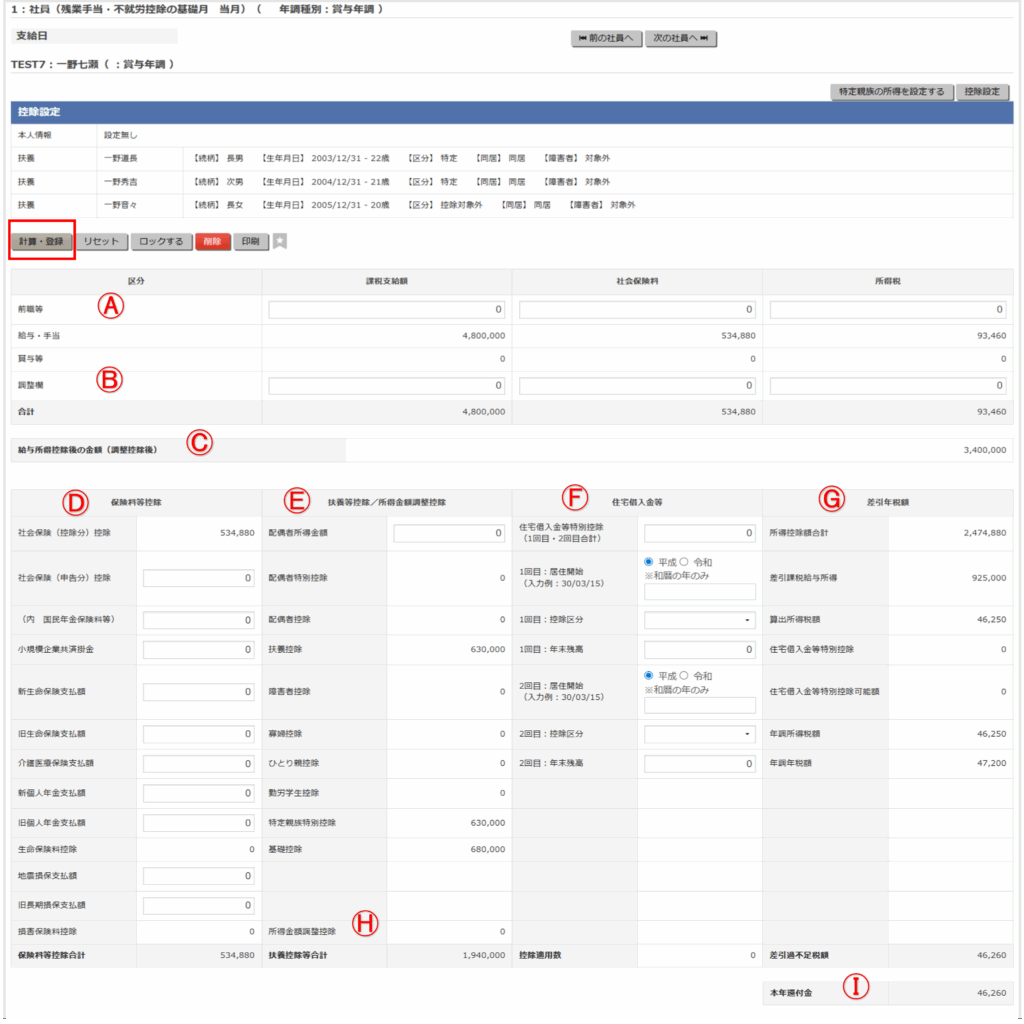Open 控除設定 at top right
This screenshot has width=1024, height=1024.
tap(982, 92)
